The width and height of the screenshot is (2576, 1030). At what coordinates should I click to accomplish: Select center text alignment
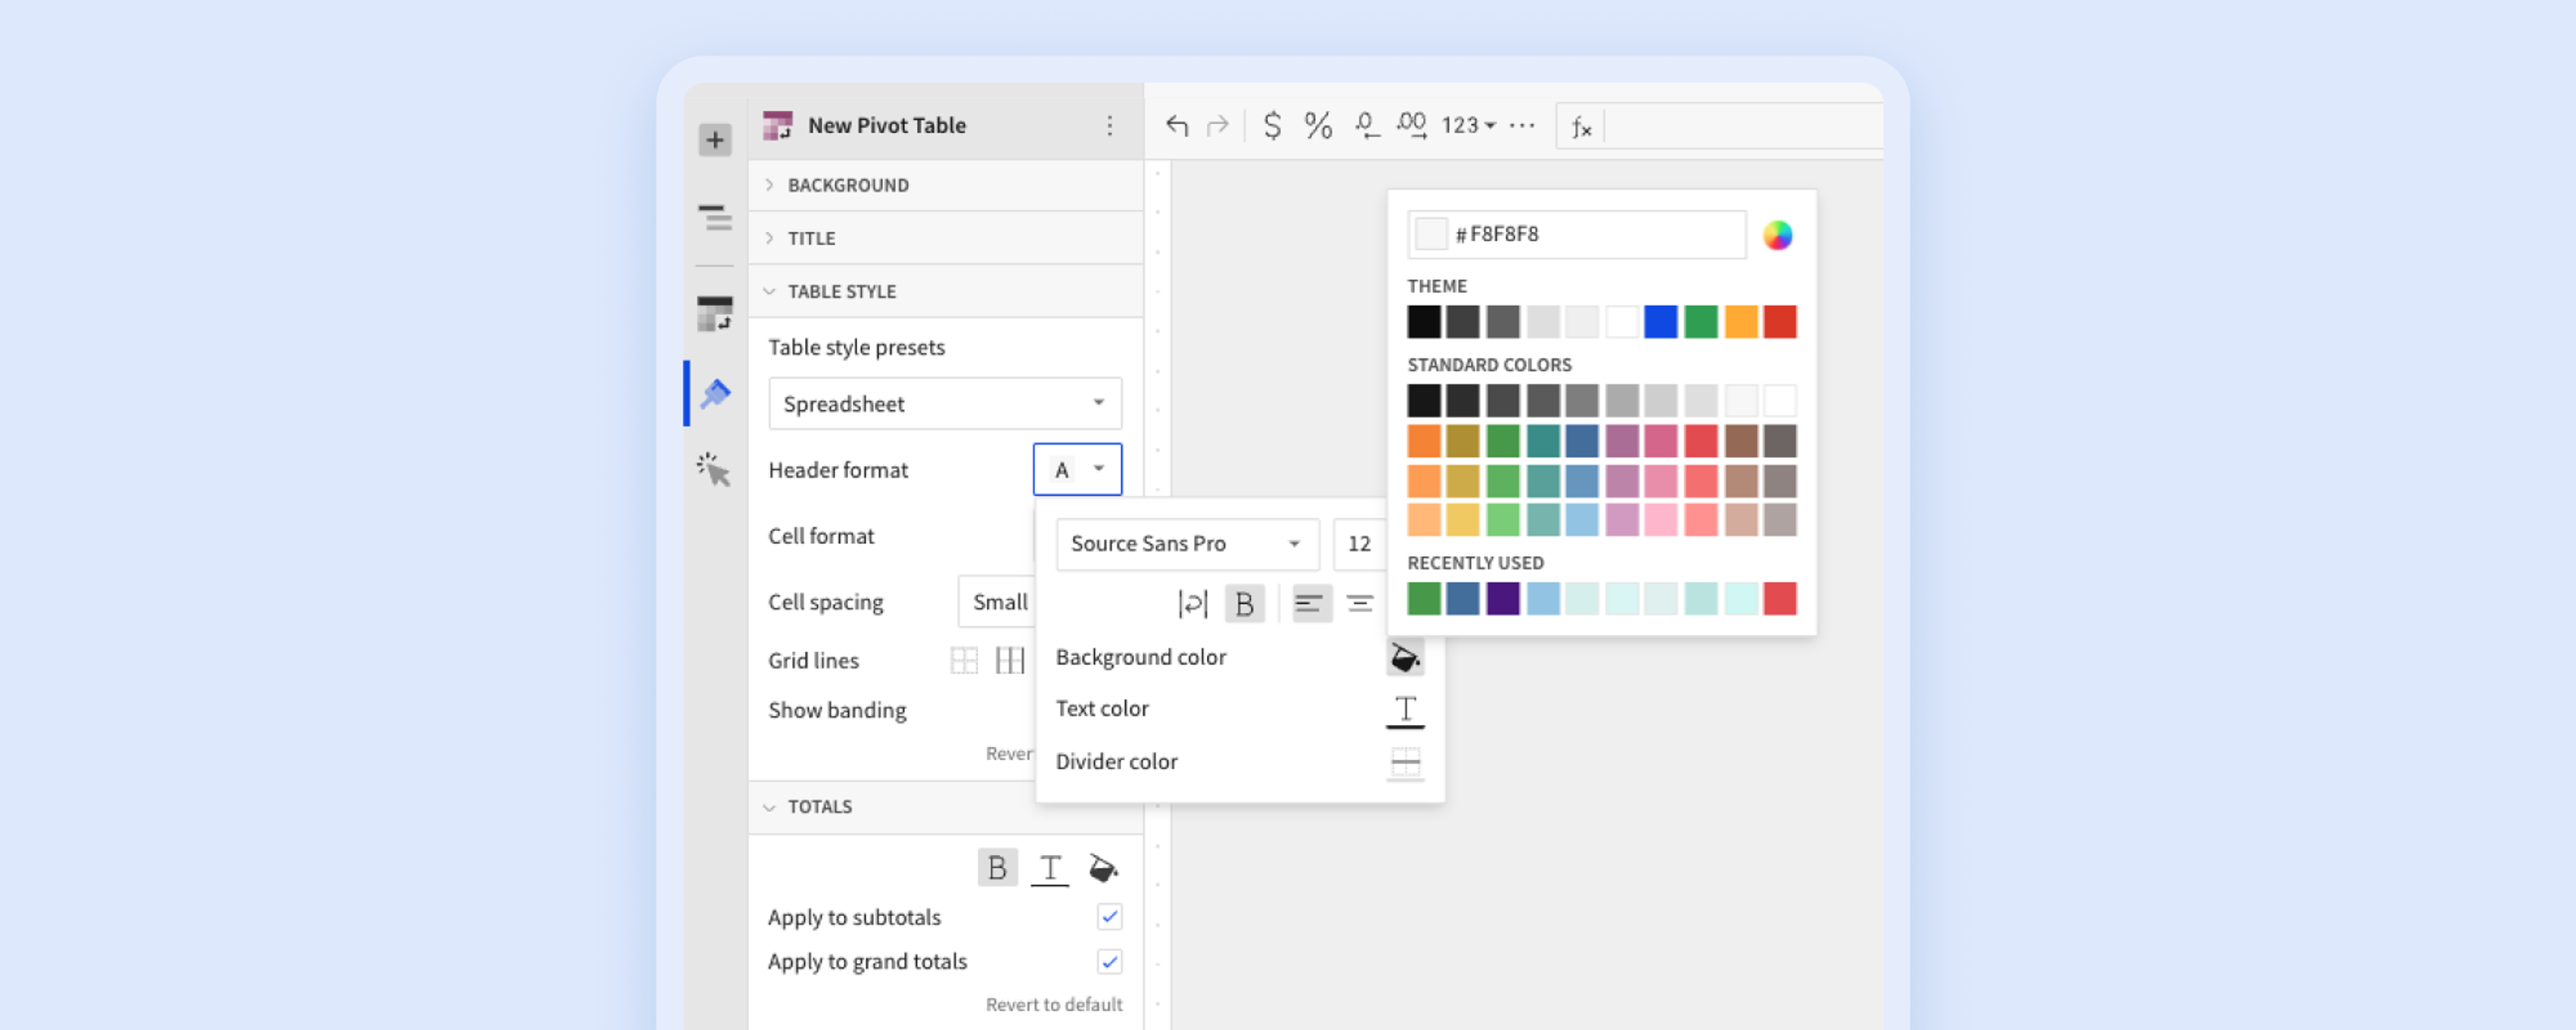click(x=1359, y=603)
